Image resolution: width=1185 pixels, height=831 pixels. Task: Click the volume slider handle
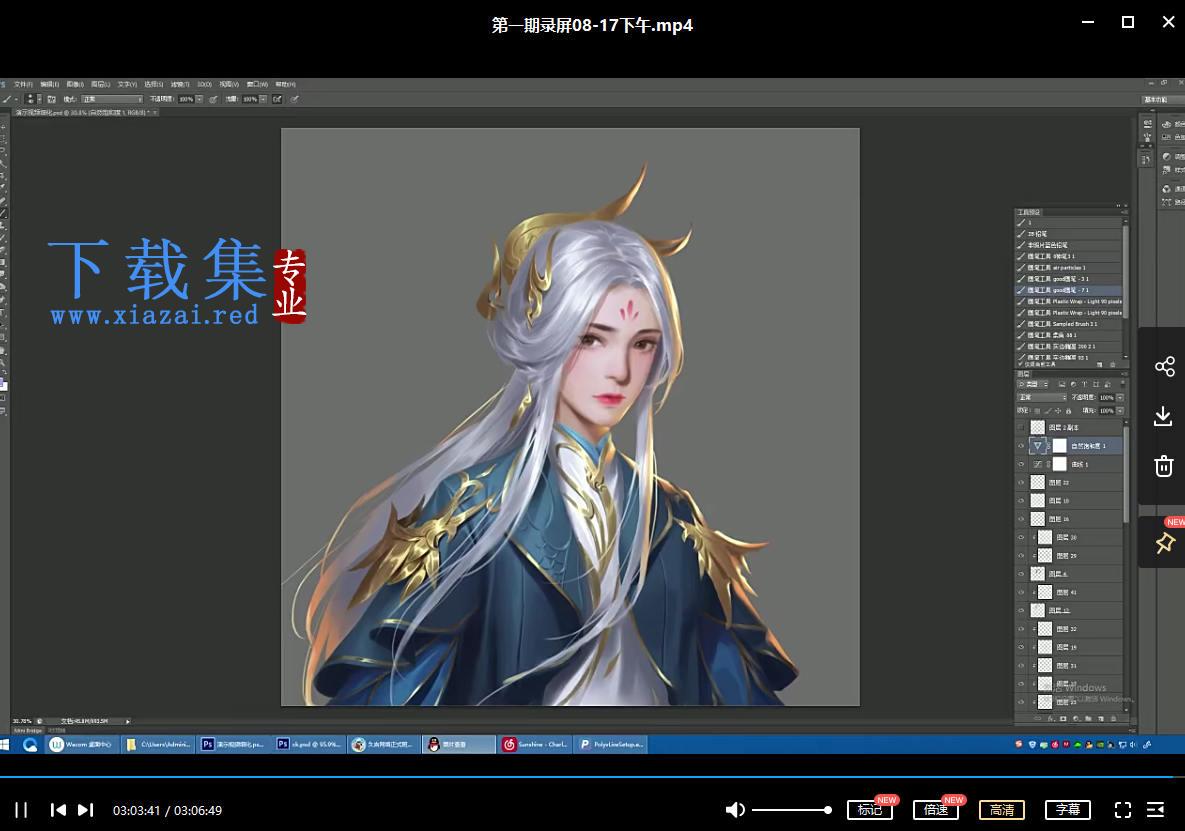828,810
